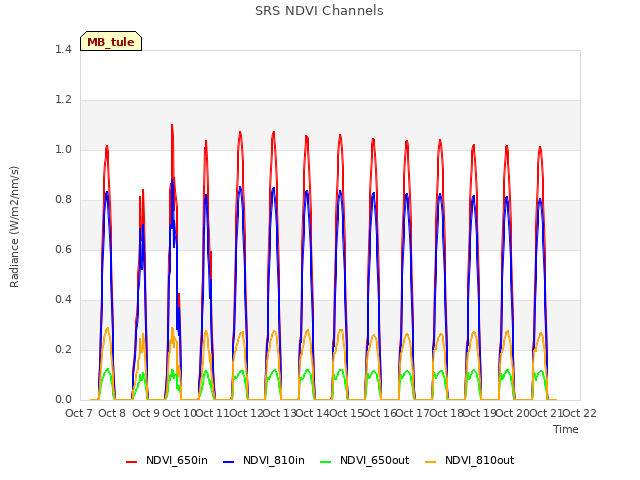Click the MB_tule annotation label
Screen dimensions: 640x480
(x=111, y=41)
